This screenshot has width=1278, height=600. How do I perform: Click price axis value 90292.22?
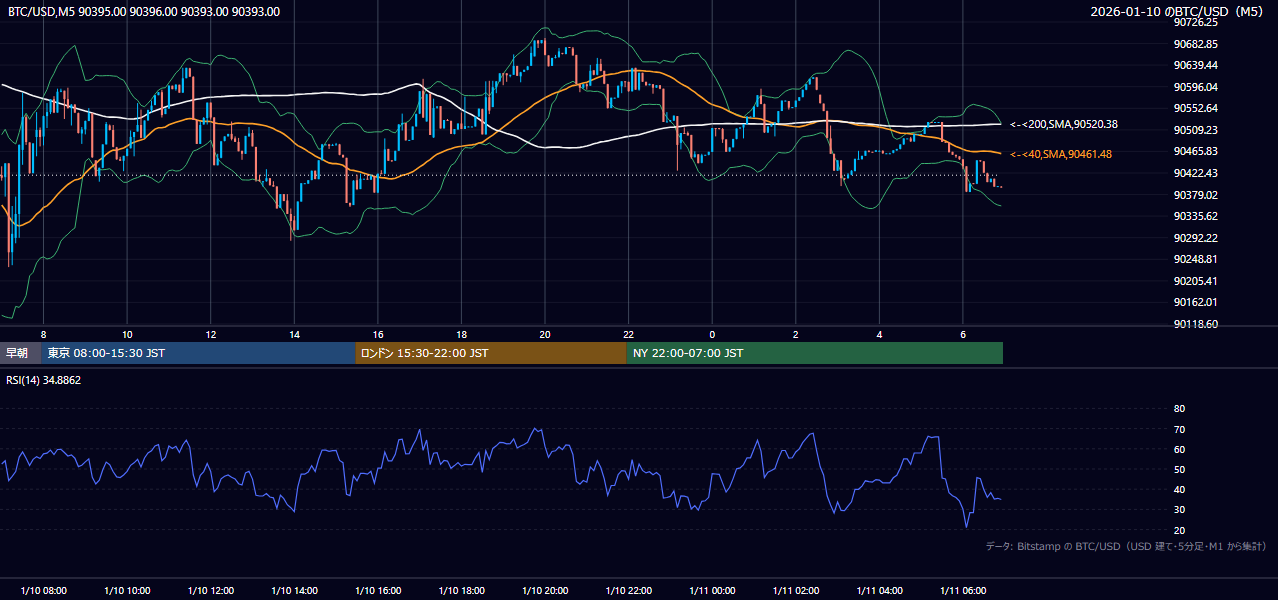click(1195, 238)
